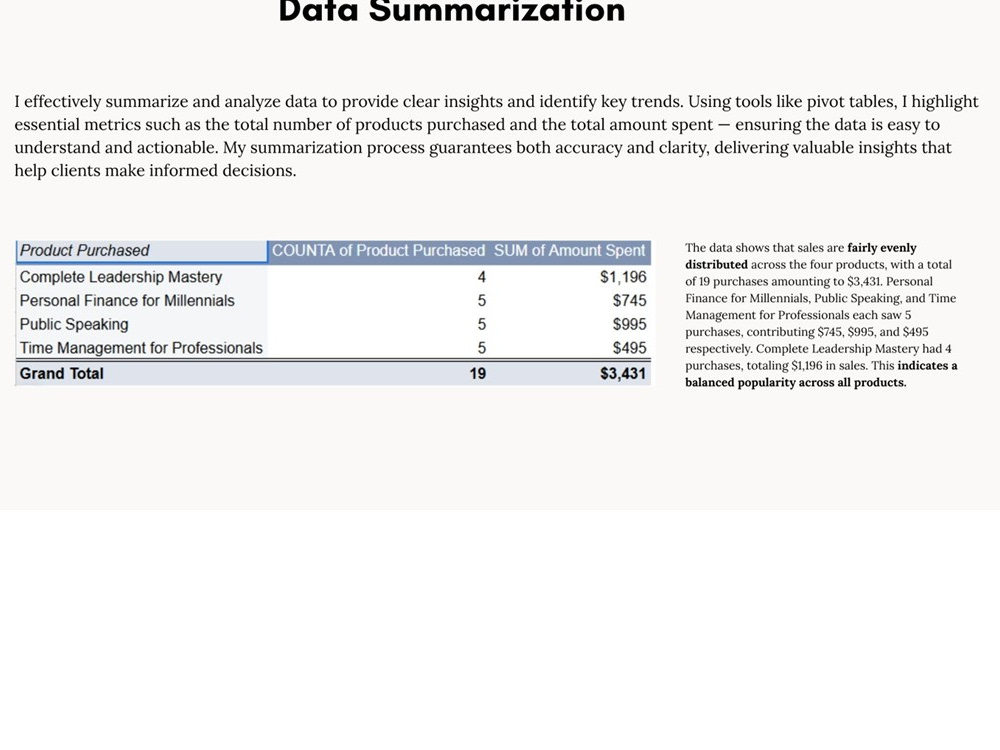Click the $995 amount cell
Image resolution: width=1000 pixels, height=750 pixels.
[x=629, y=324]
